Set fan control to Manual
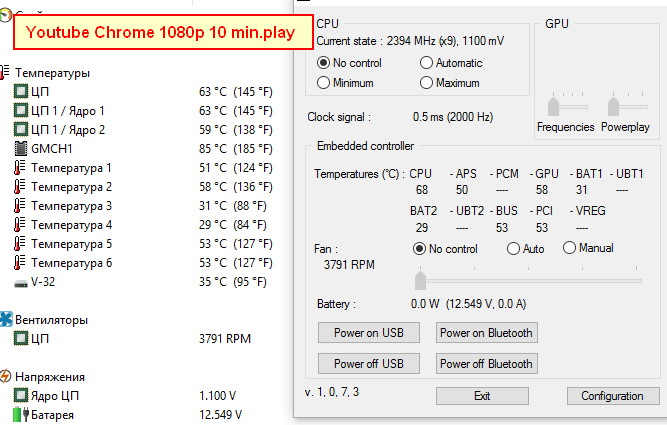This screenshot has width=667, height=425. (569, 248)
